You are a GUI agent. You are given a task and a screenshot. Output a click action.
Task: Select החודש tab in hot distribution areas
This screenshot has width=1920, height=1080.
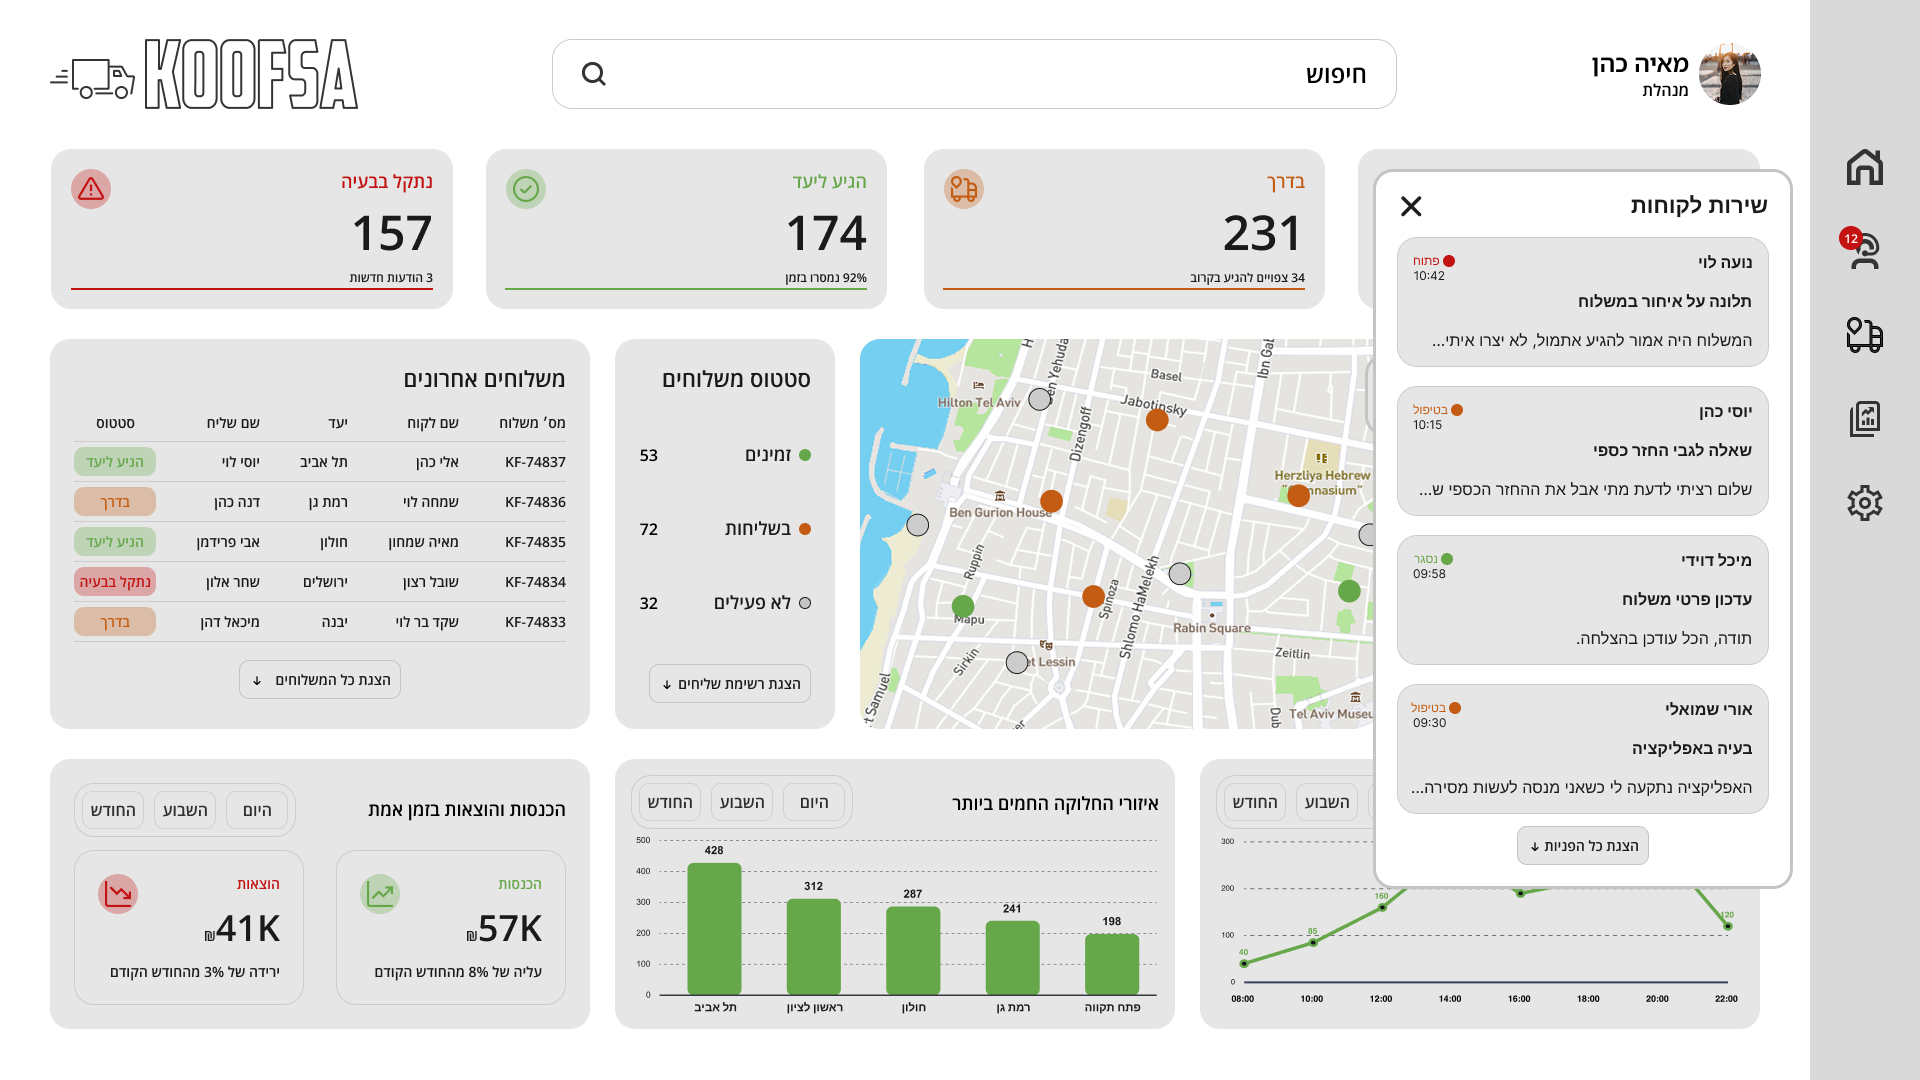coord(670,803)
